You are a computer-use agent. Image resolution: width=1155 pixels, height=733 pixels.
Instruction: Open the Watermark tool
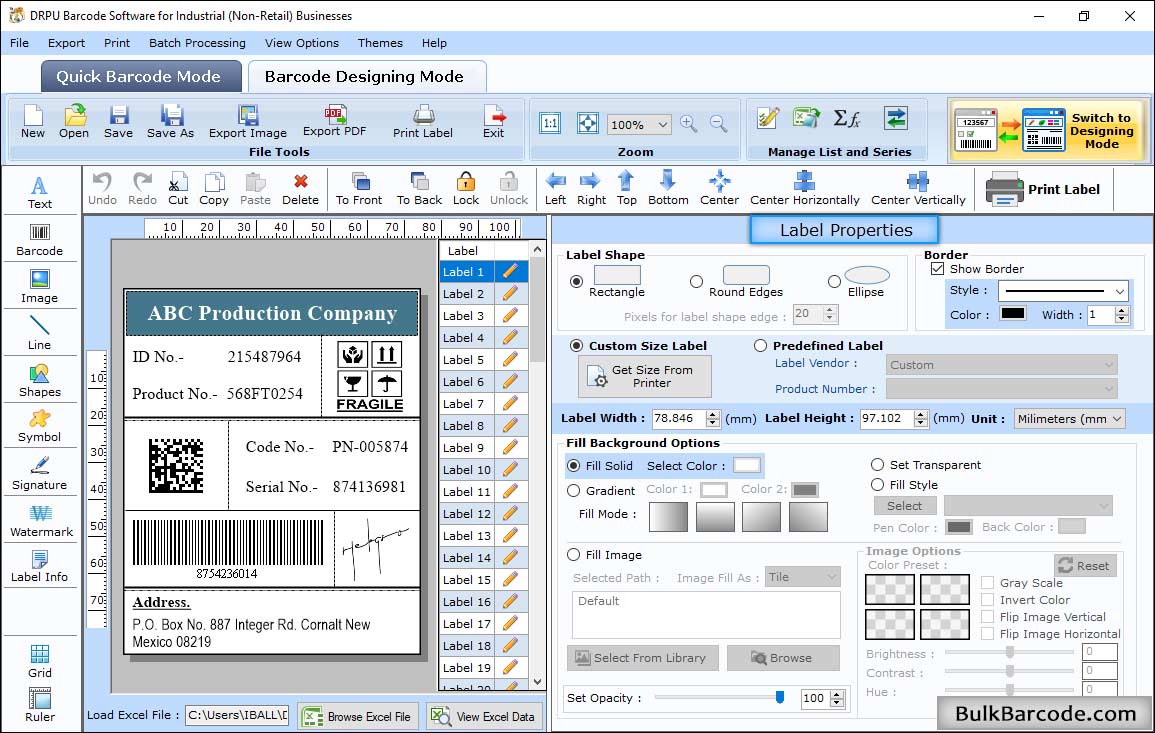tap(40, 521)
